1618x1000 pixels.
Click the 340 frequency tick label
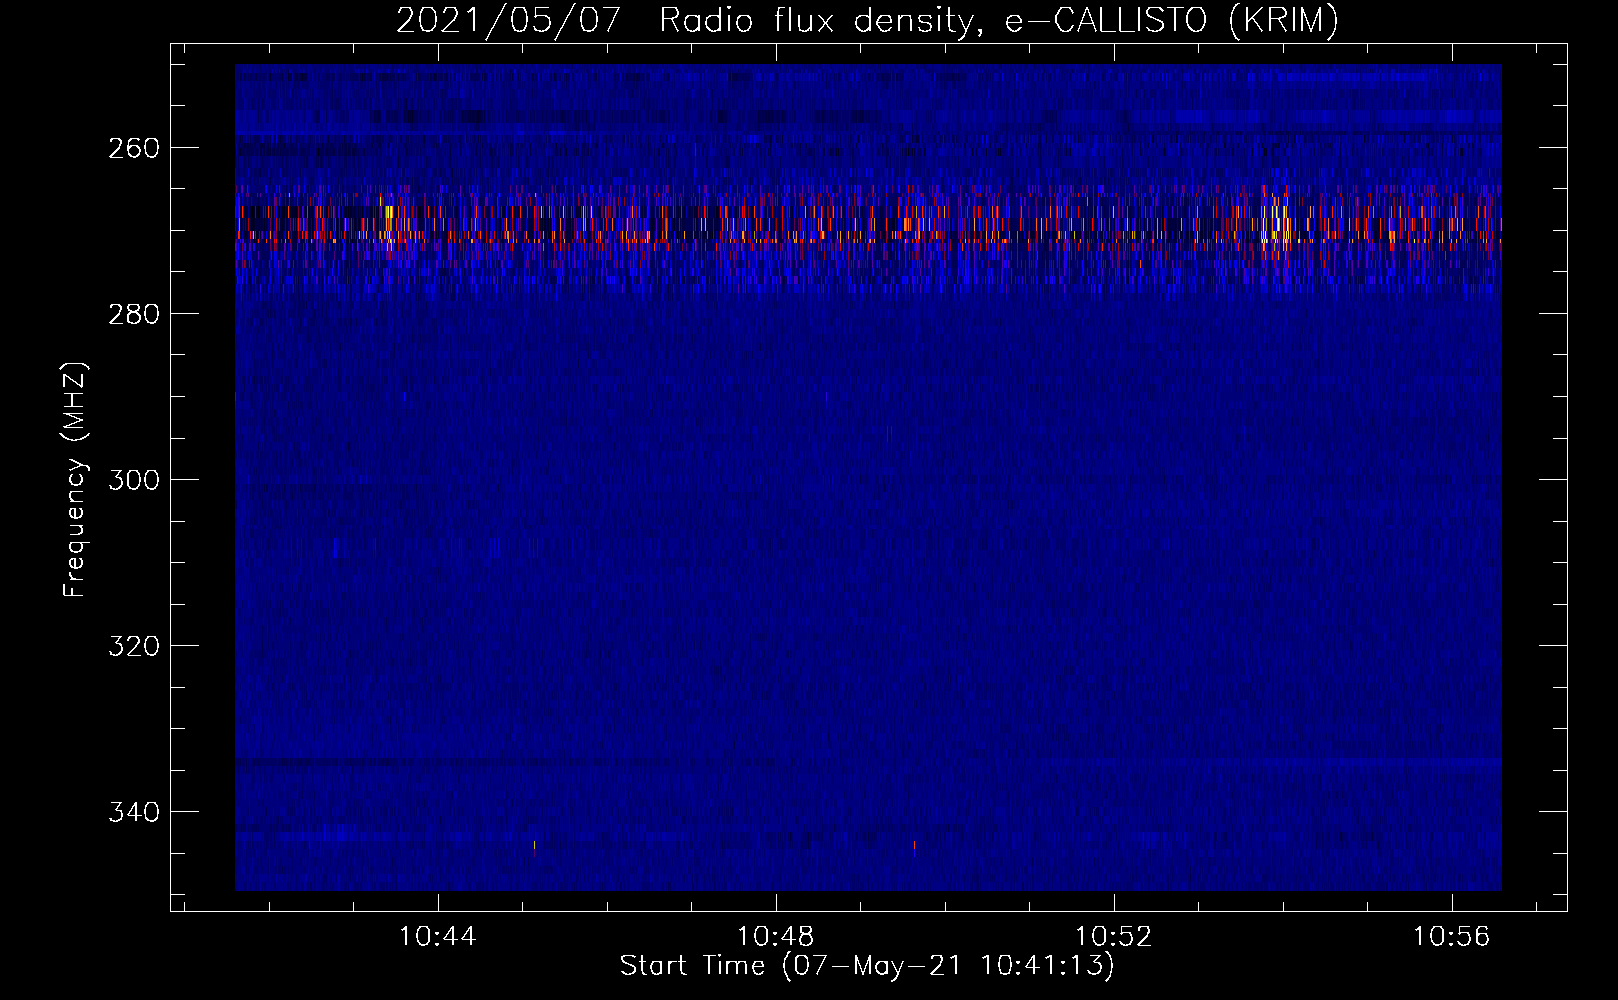(x=134, y=812)
